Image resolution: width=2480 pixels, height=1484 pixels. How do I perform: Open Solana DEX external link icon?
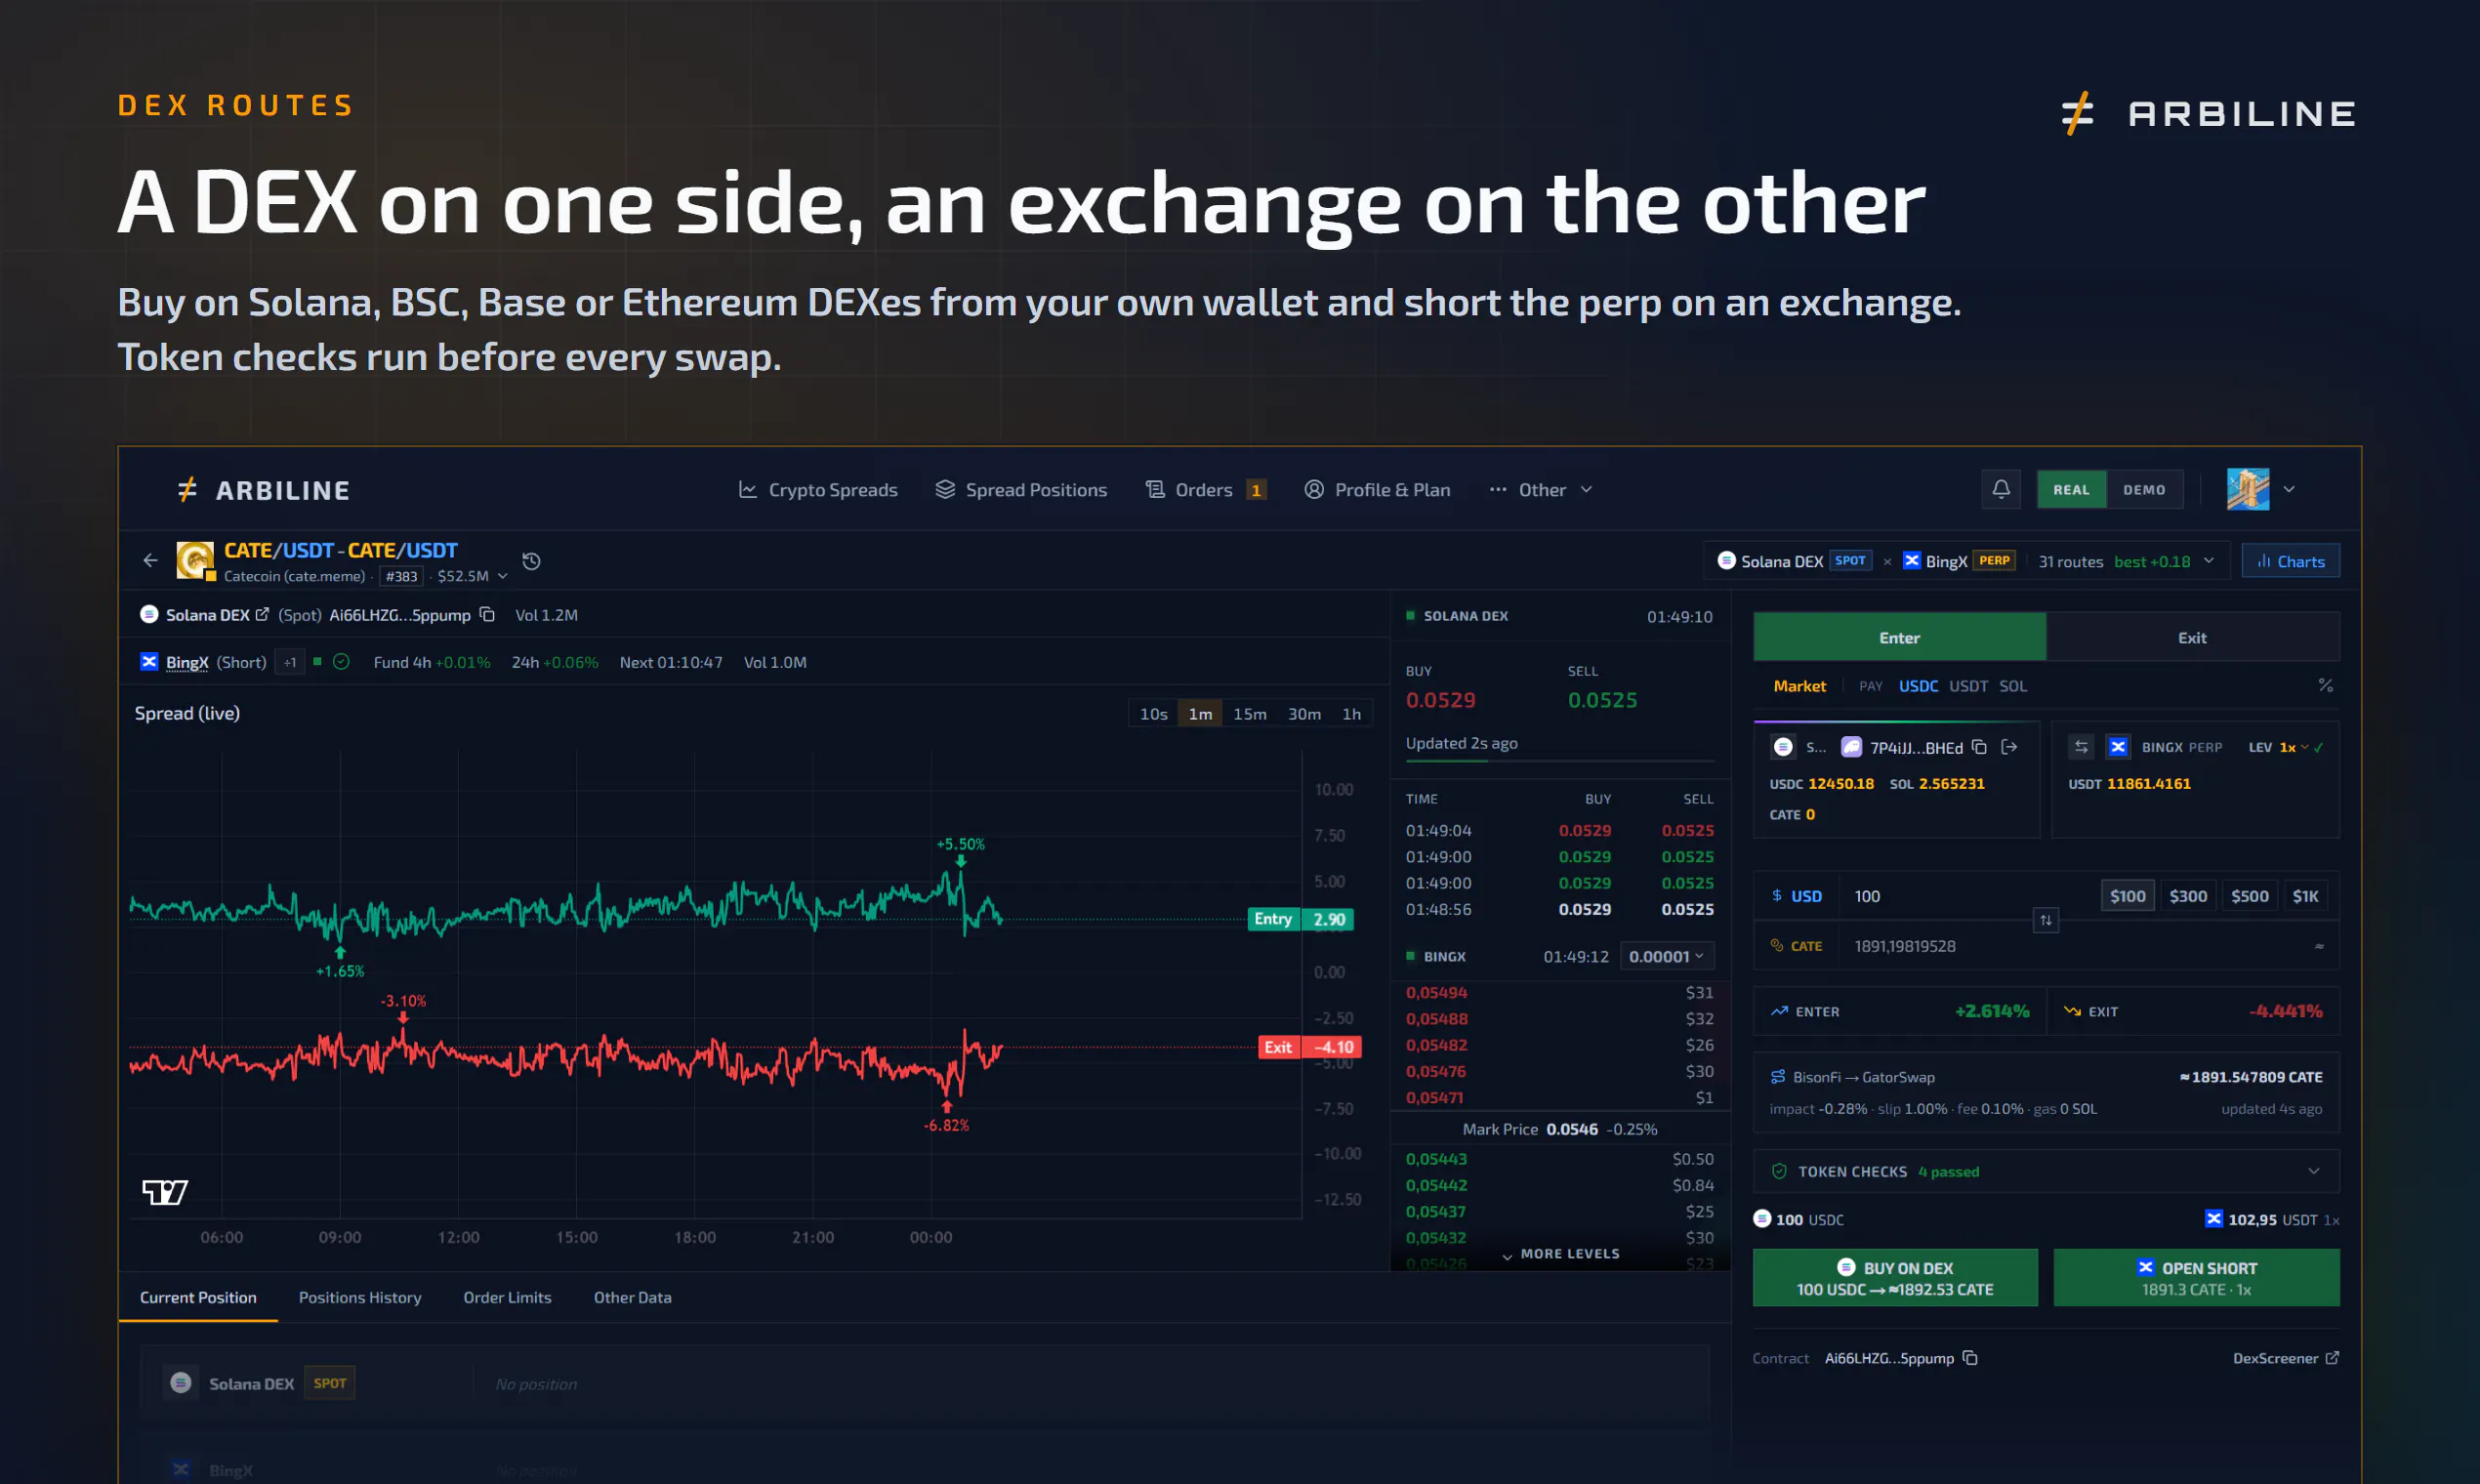[x=262, y=614]
